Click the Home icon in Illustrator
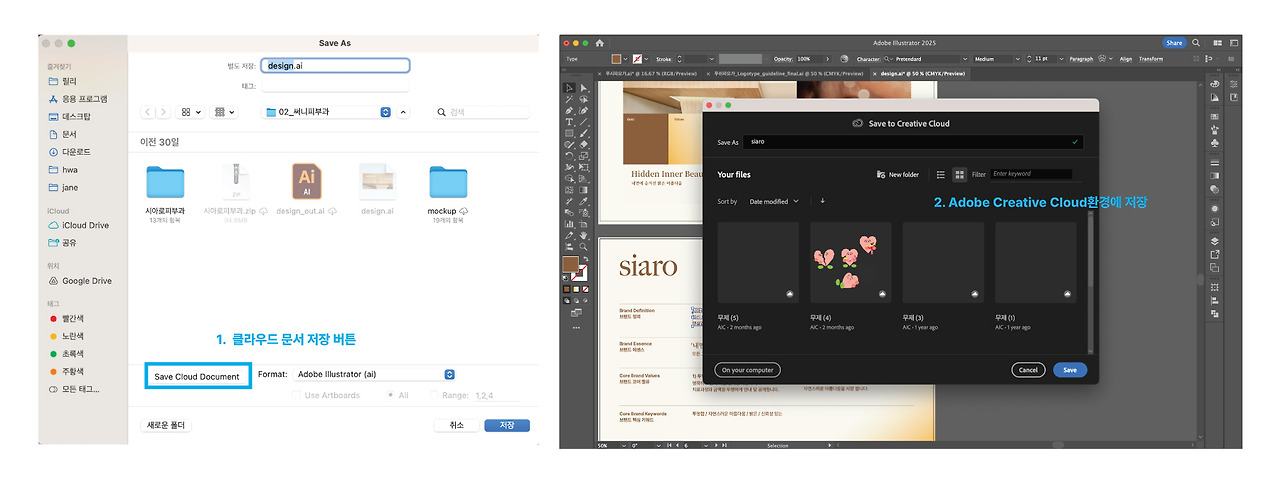 (600, 43)
